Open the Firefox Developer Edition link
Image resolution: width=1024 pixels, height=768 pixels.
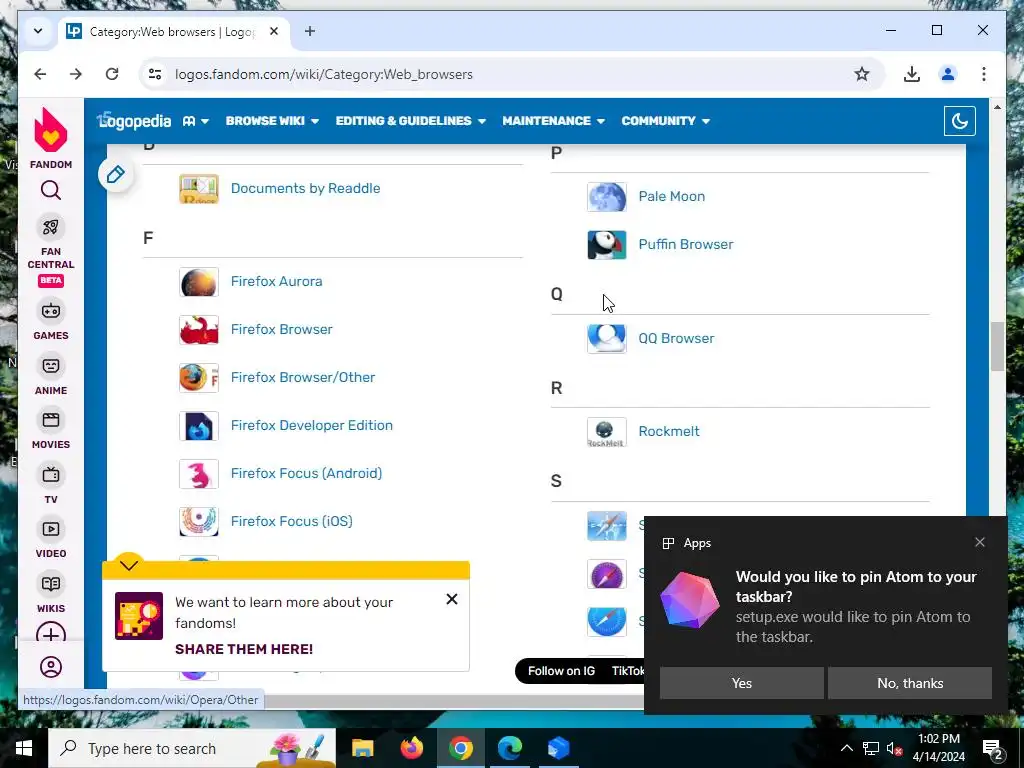tap(312, 425)
